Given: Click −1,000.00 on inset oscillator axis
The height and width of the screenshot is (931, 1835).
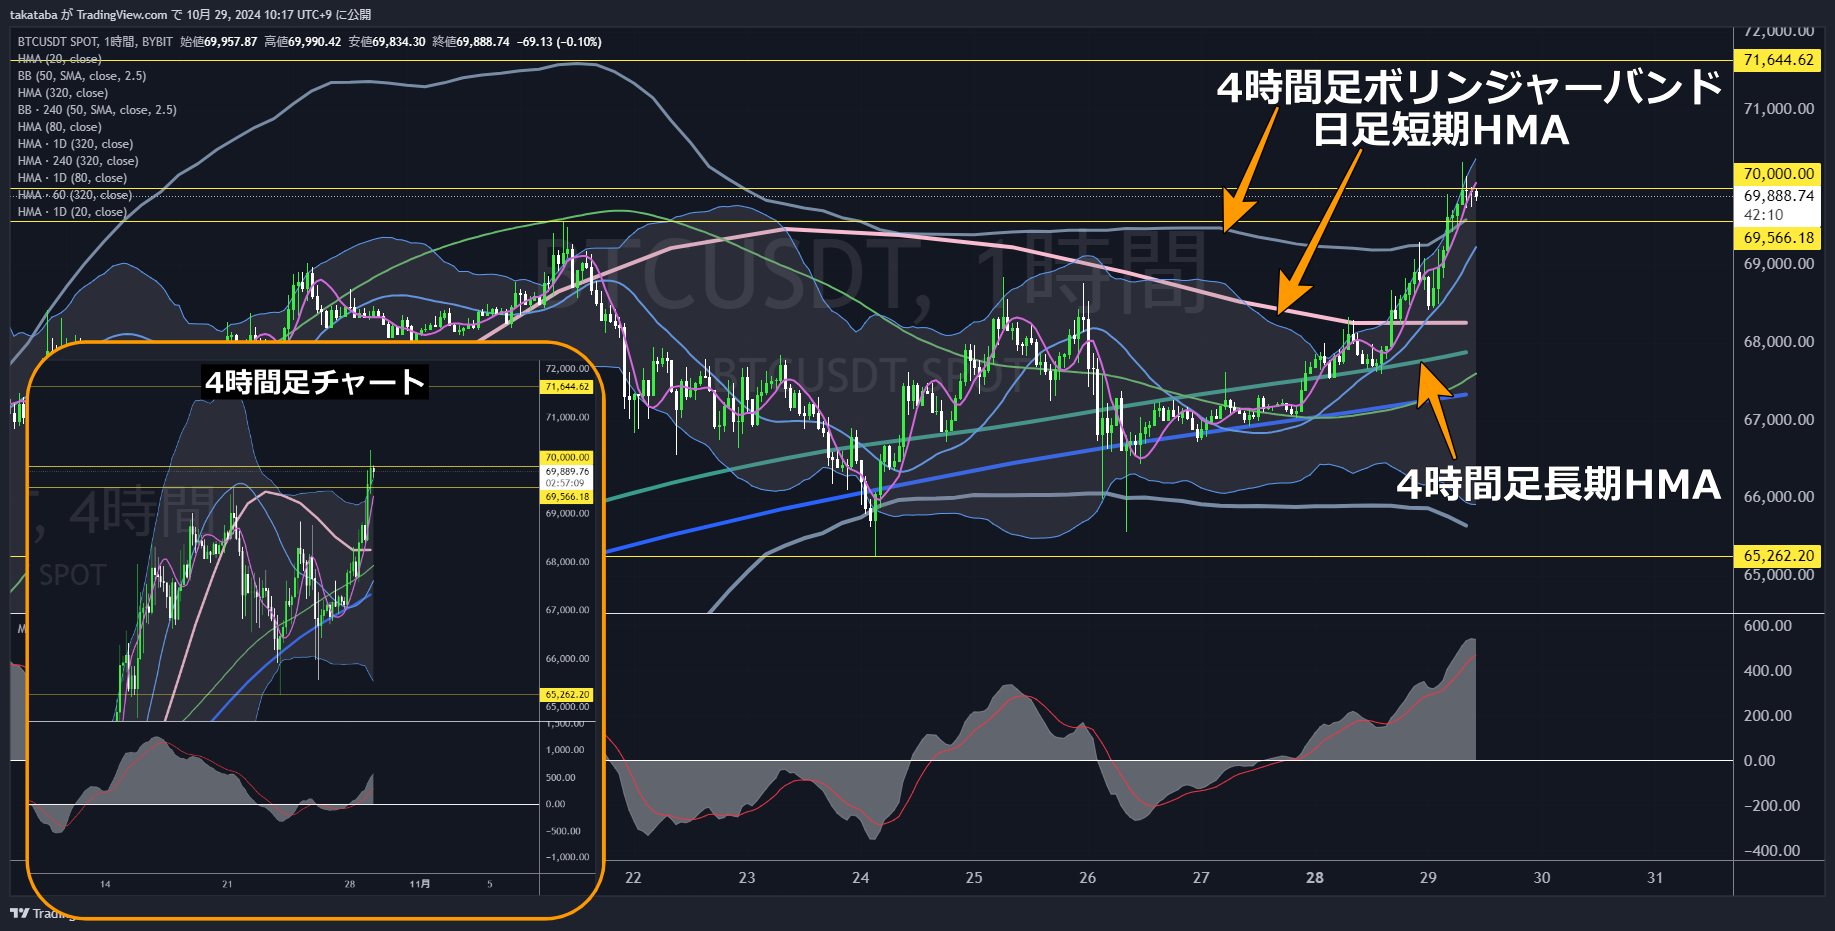Looking at the screenshot, I should 567,857.
